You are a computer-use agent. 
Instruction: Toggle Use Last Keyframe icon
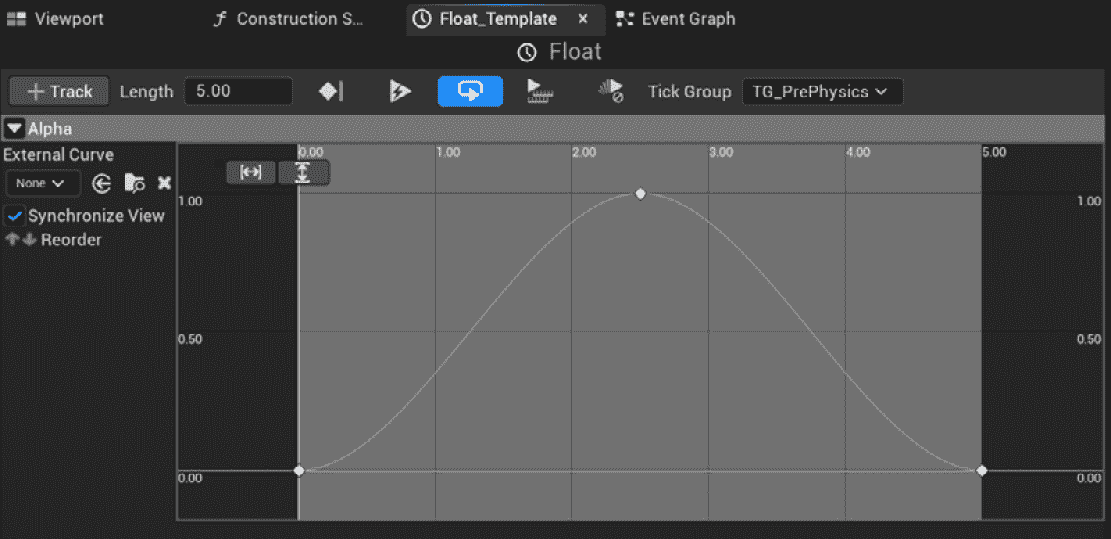click(331, 91)
